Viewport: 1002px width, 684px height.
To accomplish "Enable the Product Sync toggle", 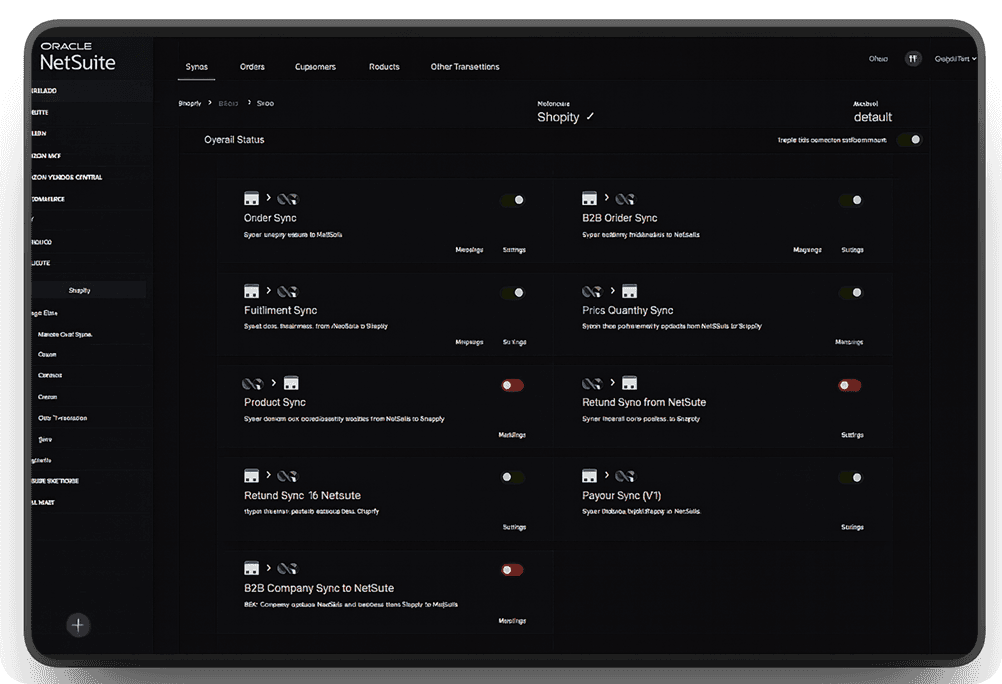I will (x=512, y=385).
